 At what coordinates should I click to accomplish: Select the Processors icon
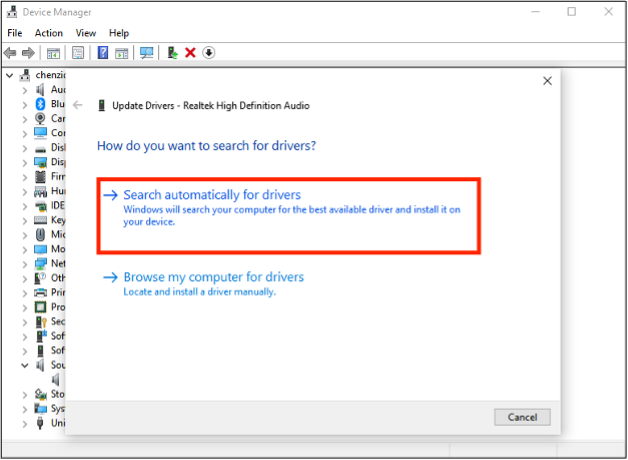coord(40,307)
